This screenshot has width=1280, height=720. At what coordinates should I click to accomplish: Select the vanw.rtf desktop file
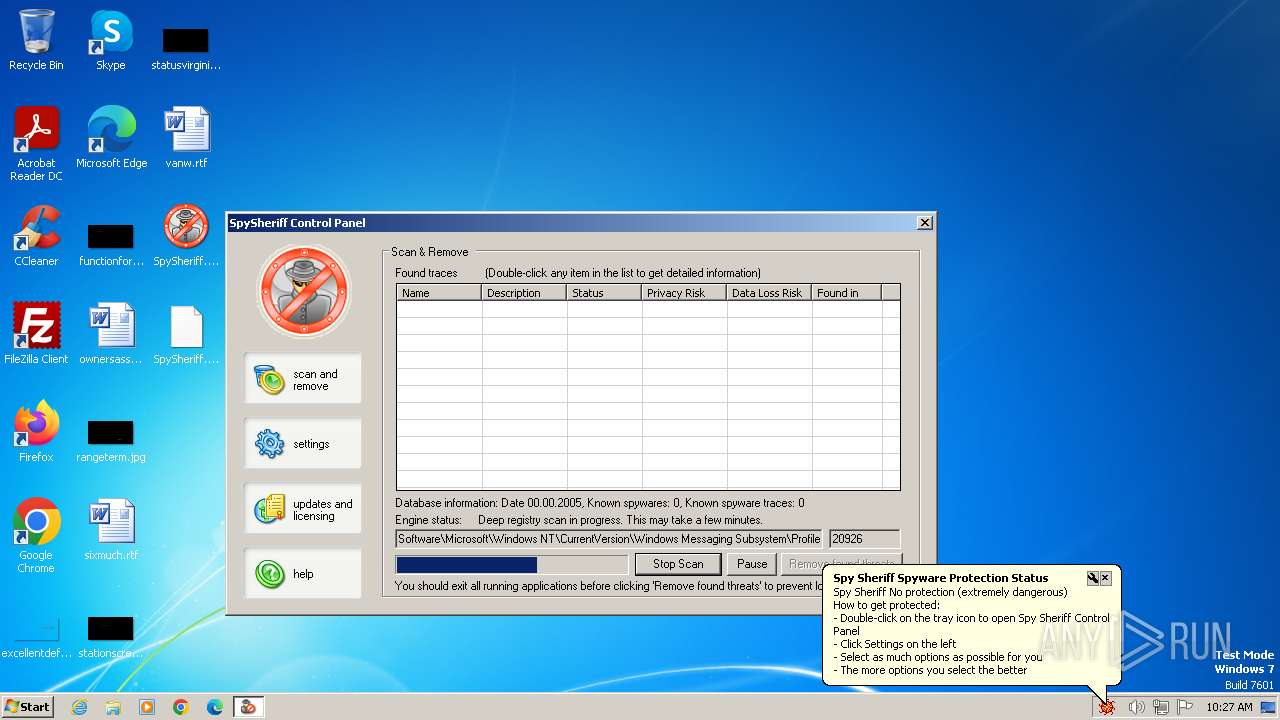coord(186,138)
